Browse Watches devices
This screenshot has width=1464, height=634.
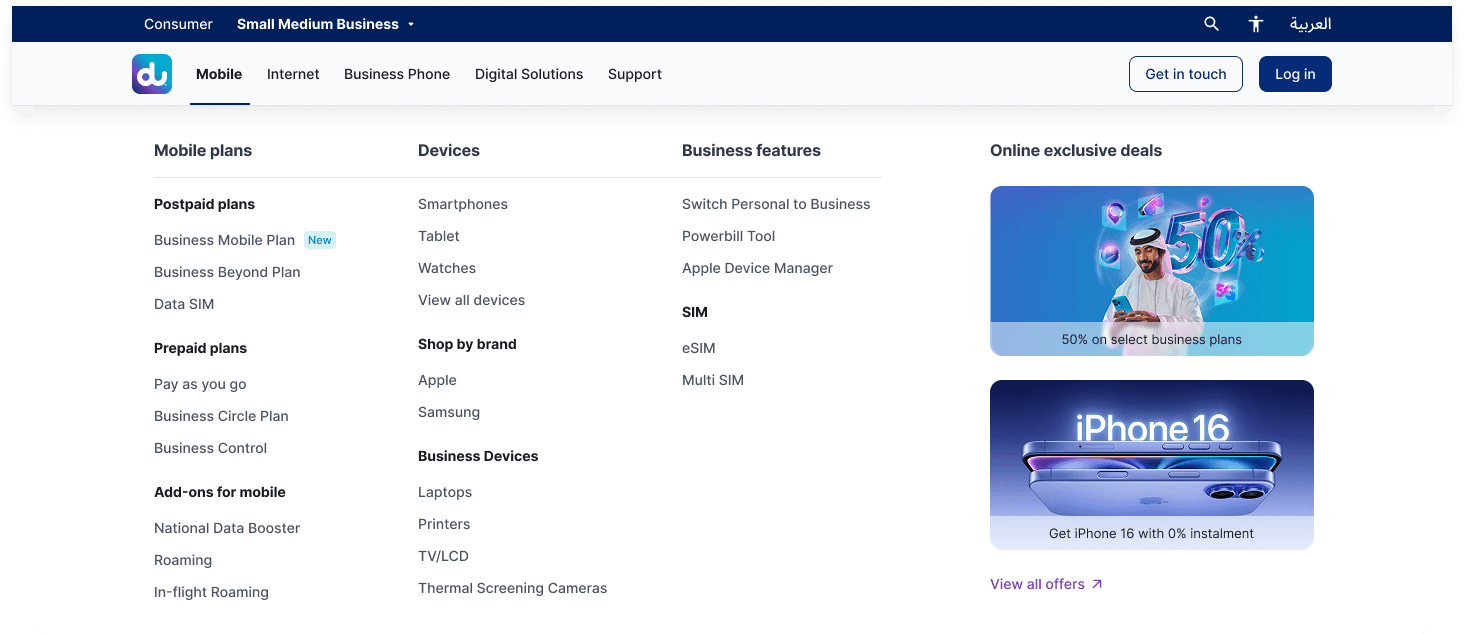[x=447, y=268]
